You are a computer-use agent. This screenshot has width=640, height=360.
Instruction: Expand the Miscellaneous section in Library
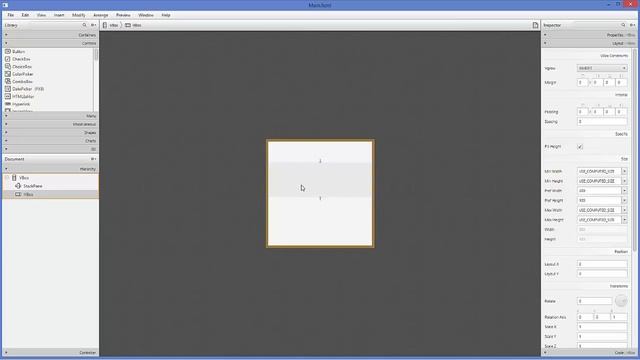point(50,124)
